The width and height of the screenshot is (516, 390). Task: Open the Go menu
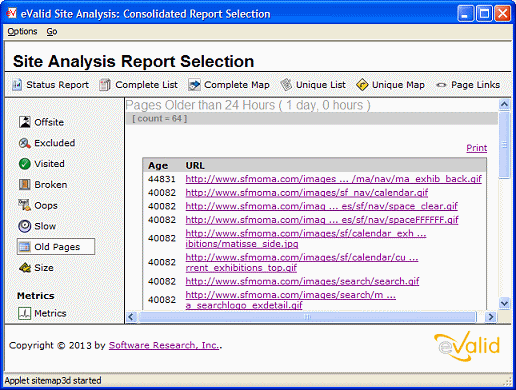(x=52, y=31)
